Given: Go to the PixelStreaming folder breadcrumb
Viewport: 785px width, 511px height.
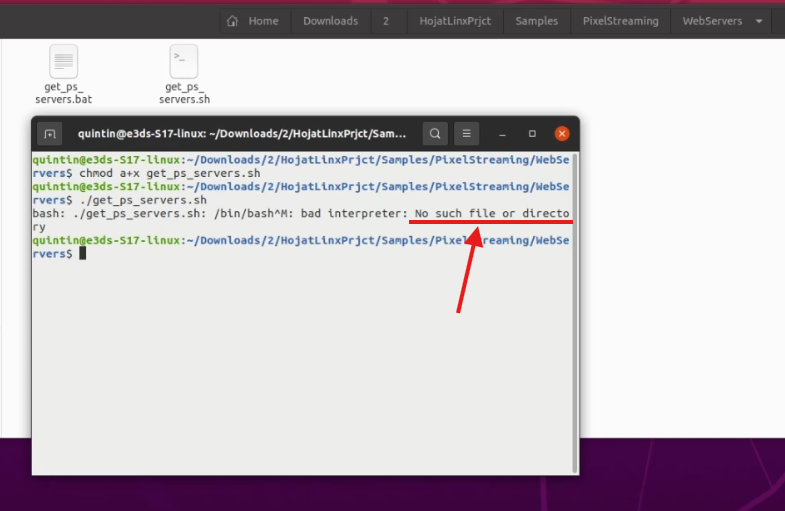Looking at the screenshot, I should (620, 21).
